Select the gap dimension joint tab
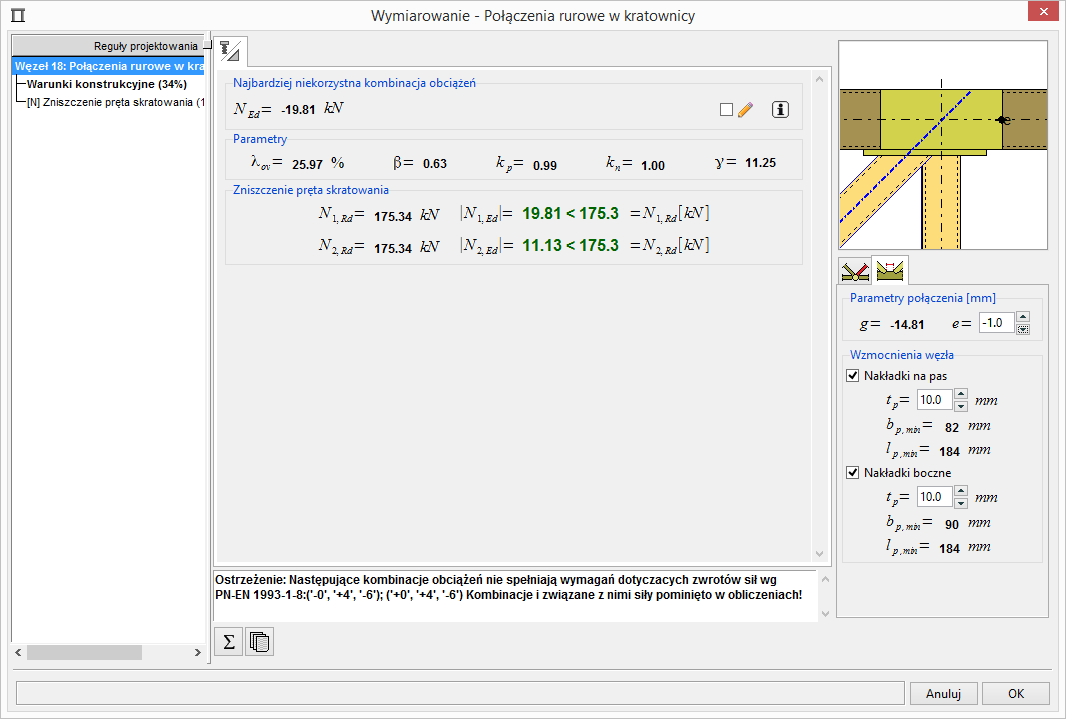The image size is (1066, 719). tap(890, 271)
